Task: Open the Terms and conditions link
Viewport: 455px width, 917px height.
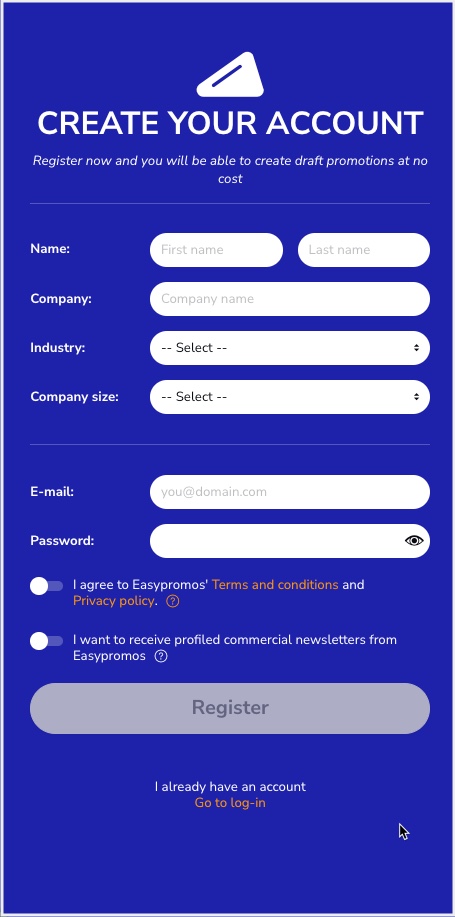Action: 275,585
